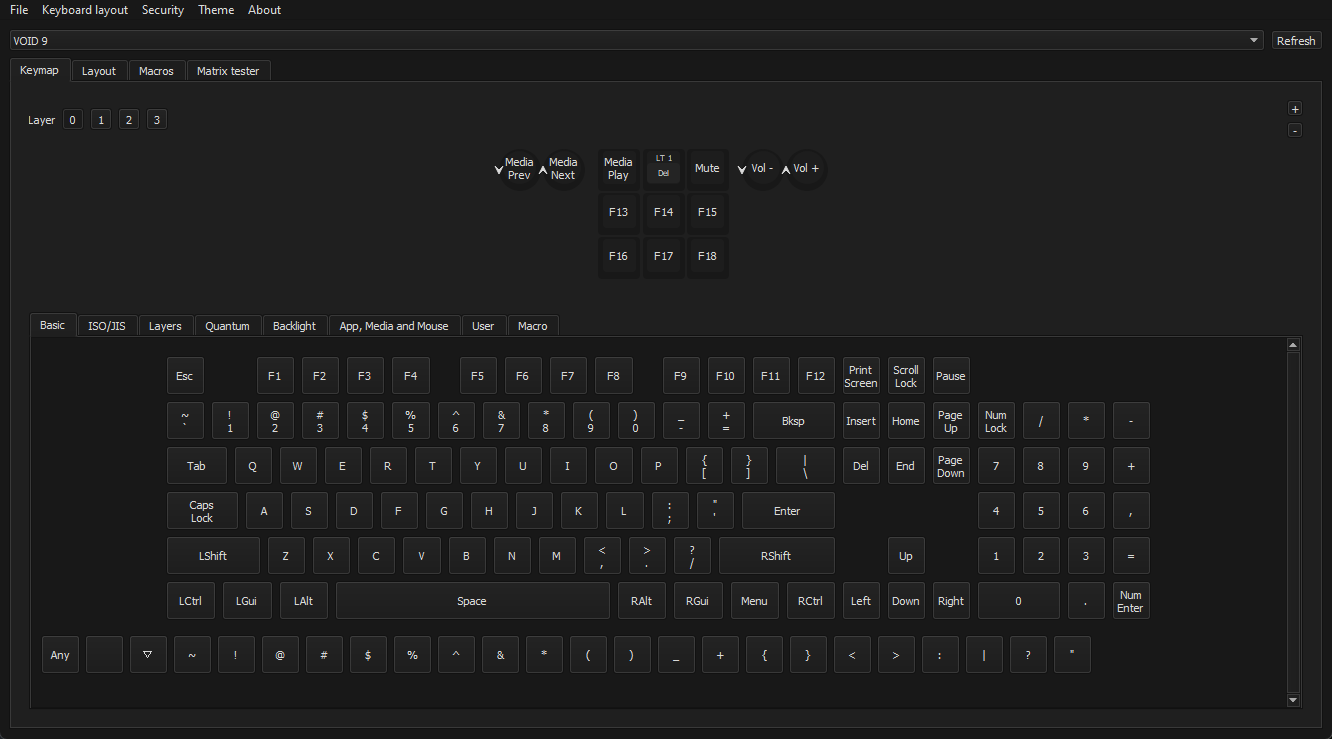Select the F14 key in keymap
The width and height of the screenshot is (1332, 739).
pos(663,213)
